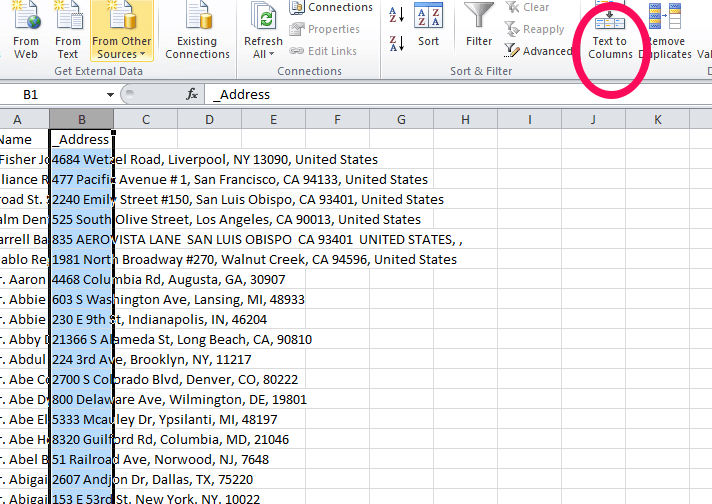Select column D header
Screen dimensions: 712x504
209,119
